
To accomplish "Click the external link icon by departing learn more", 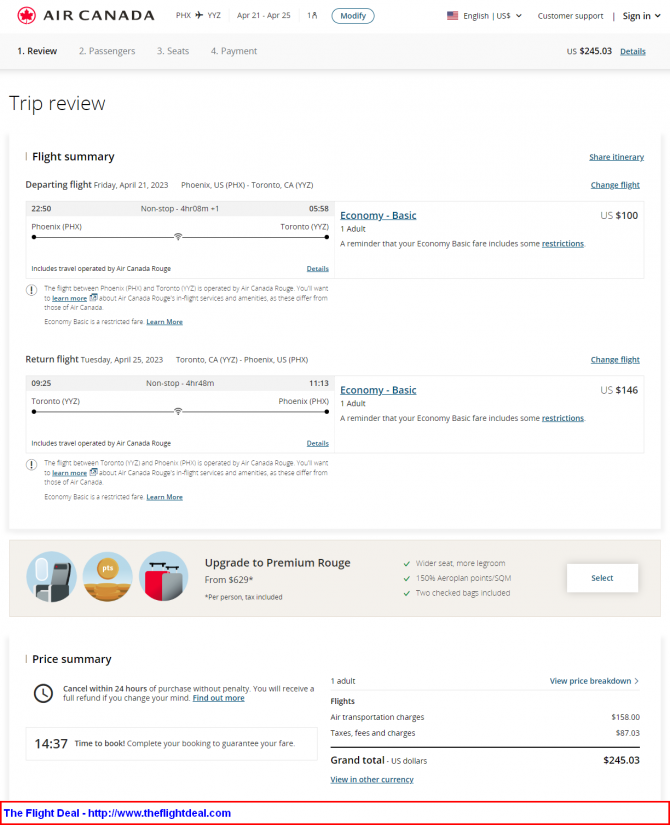I will click(x=93, y=298).
